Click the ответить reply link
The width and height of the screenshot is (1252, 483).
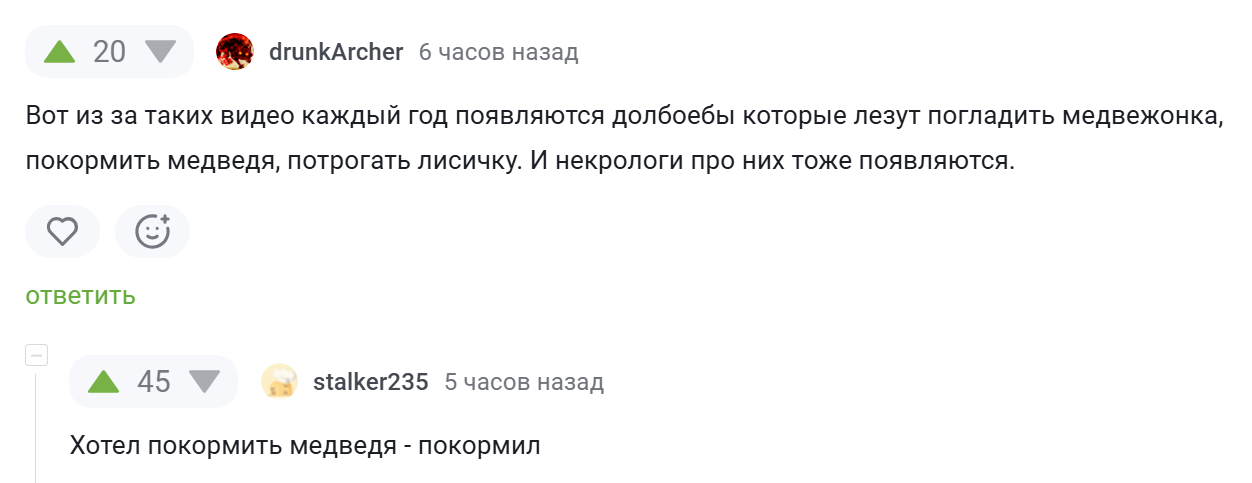coord(80,296)
